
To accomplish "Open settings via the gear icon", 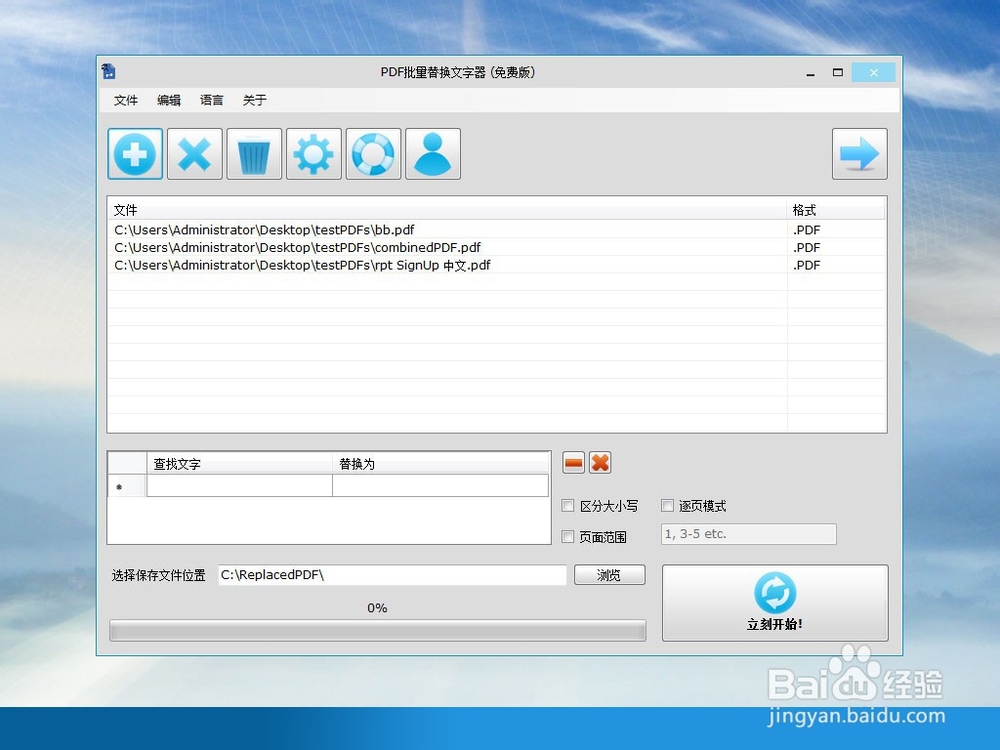I will click(313, 153).
